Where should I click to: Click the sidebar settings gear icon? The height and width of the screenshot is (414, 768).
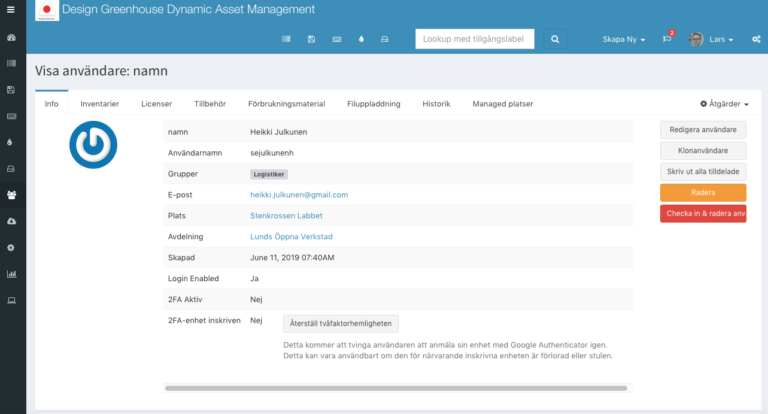coord(11,247)
